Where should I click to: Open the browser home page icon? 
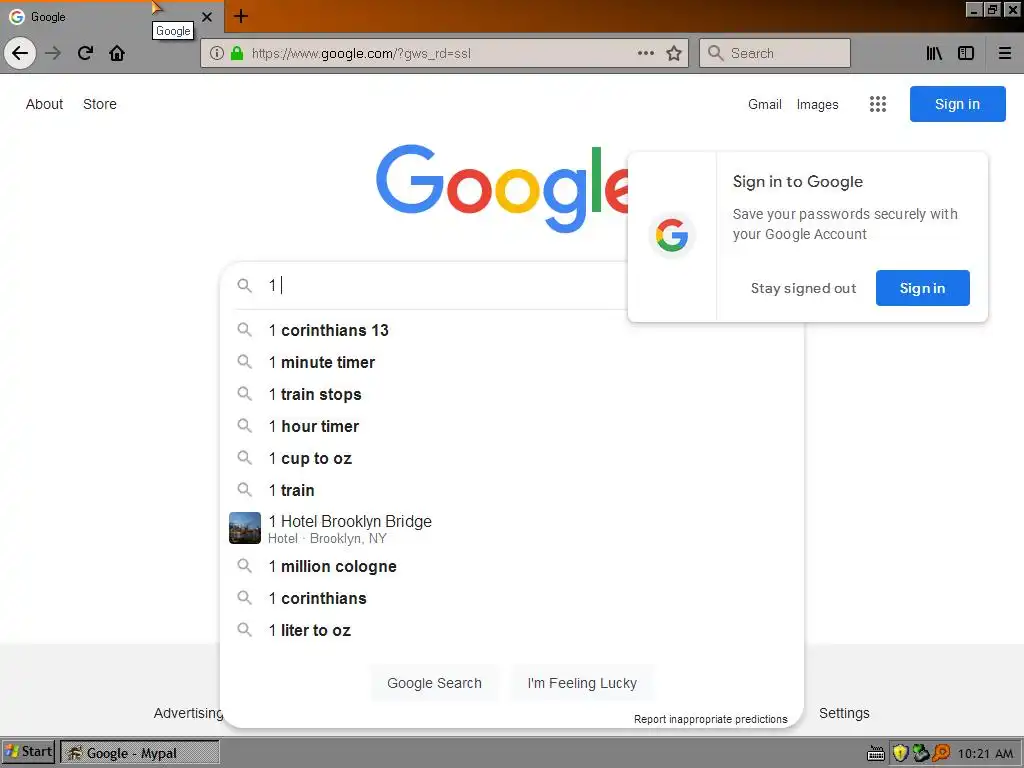(117, 53)
